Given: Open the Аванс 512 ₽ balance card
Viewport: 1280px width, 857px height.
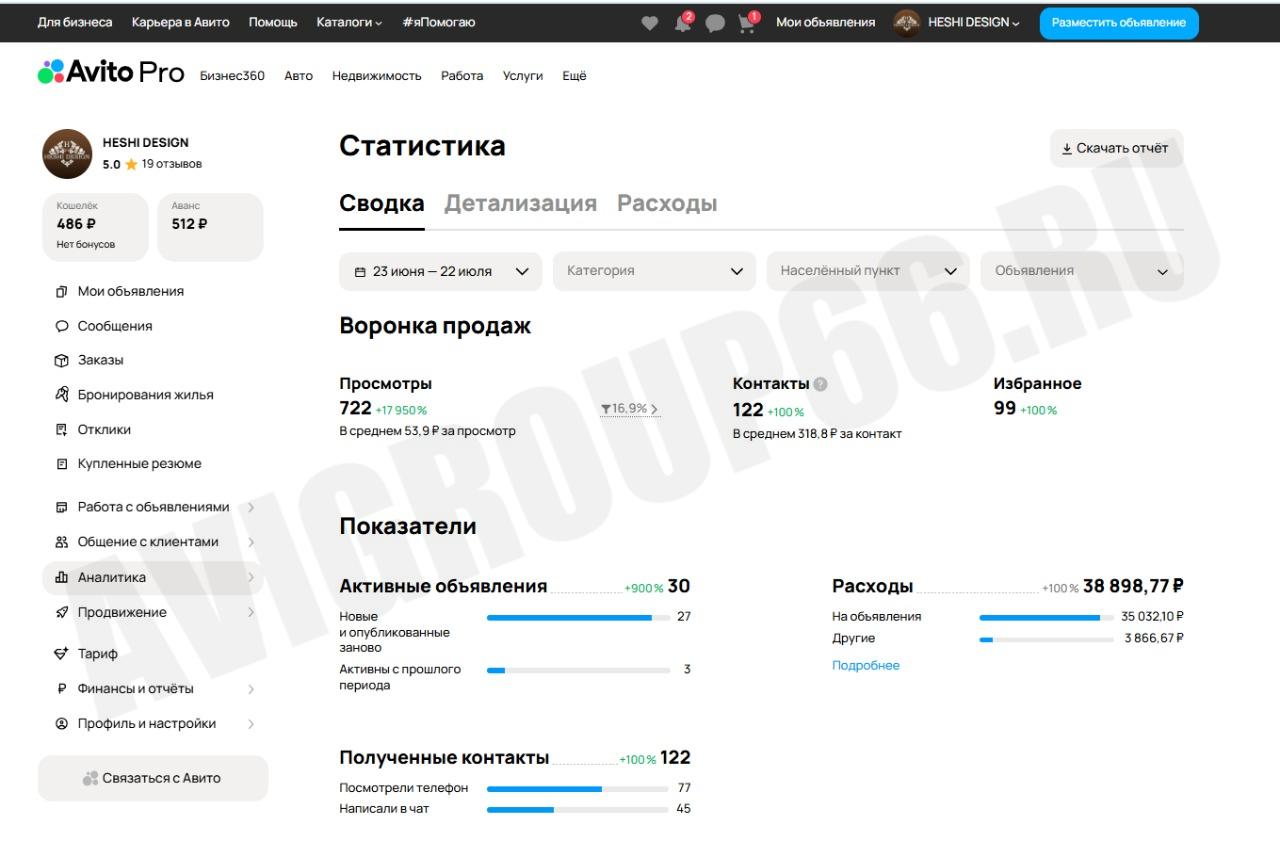Looking at the screenshot, I should point(211,227).
